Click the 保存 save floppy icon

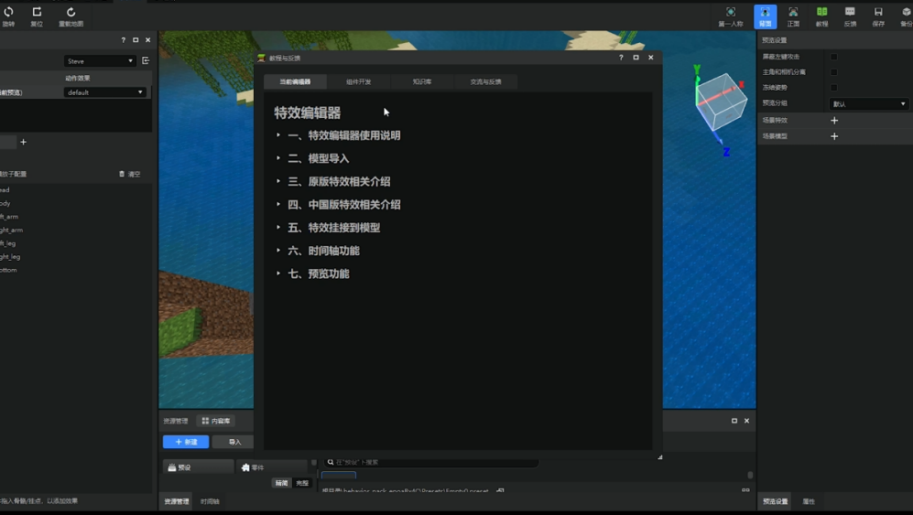[x=878, y=16]
